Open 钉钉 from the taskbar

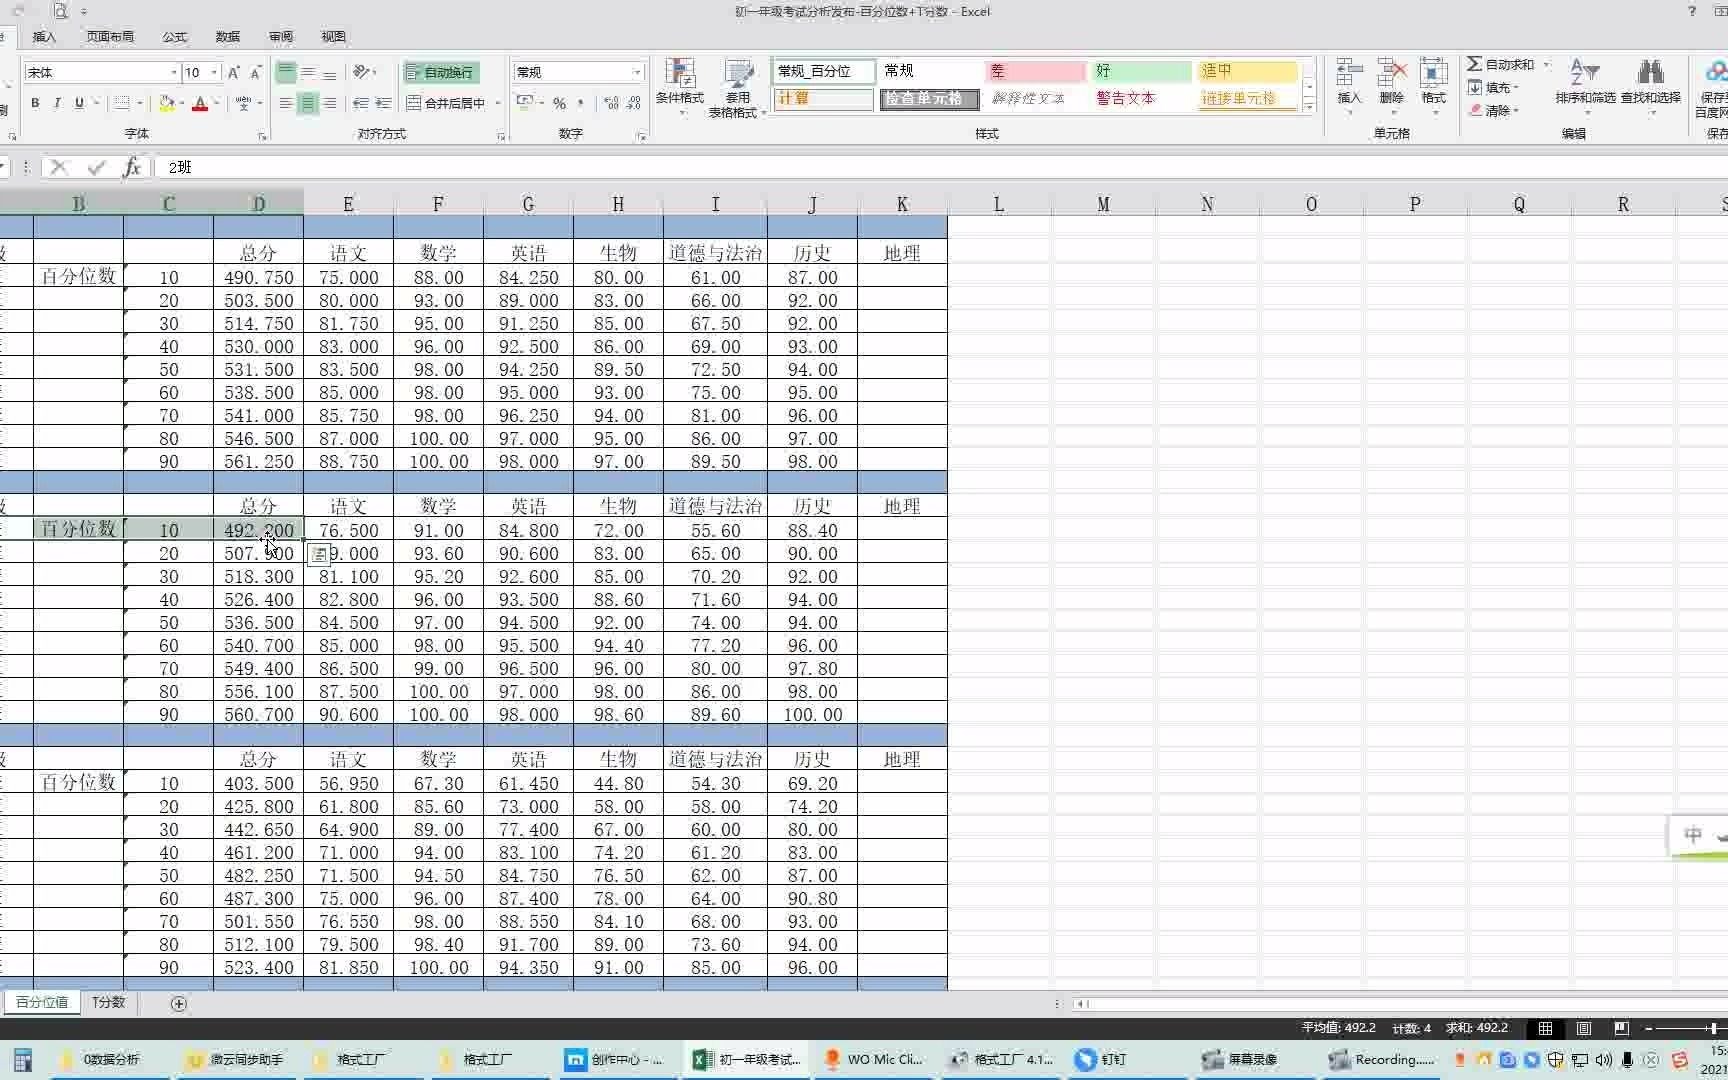click(1101, 1059)
